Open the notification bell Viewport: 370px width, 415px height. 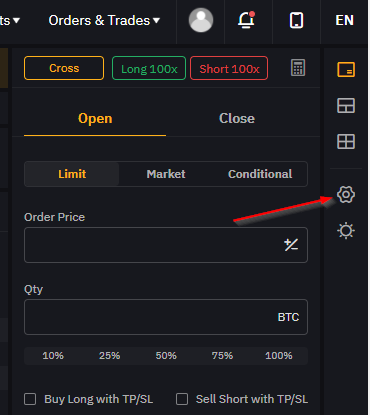pyautogui.click(x=246, y=20)
